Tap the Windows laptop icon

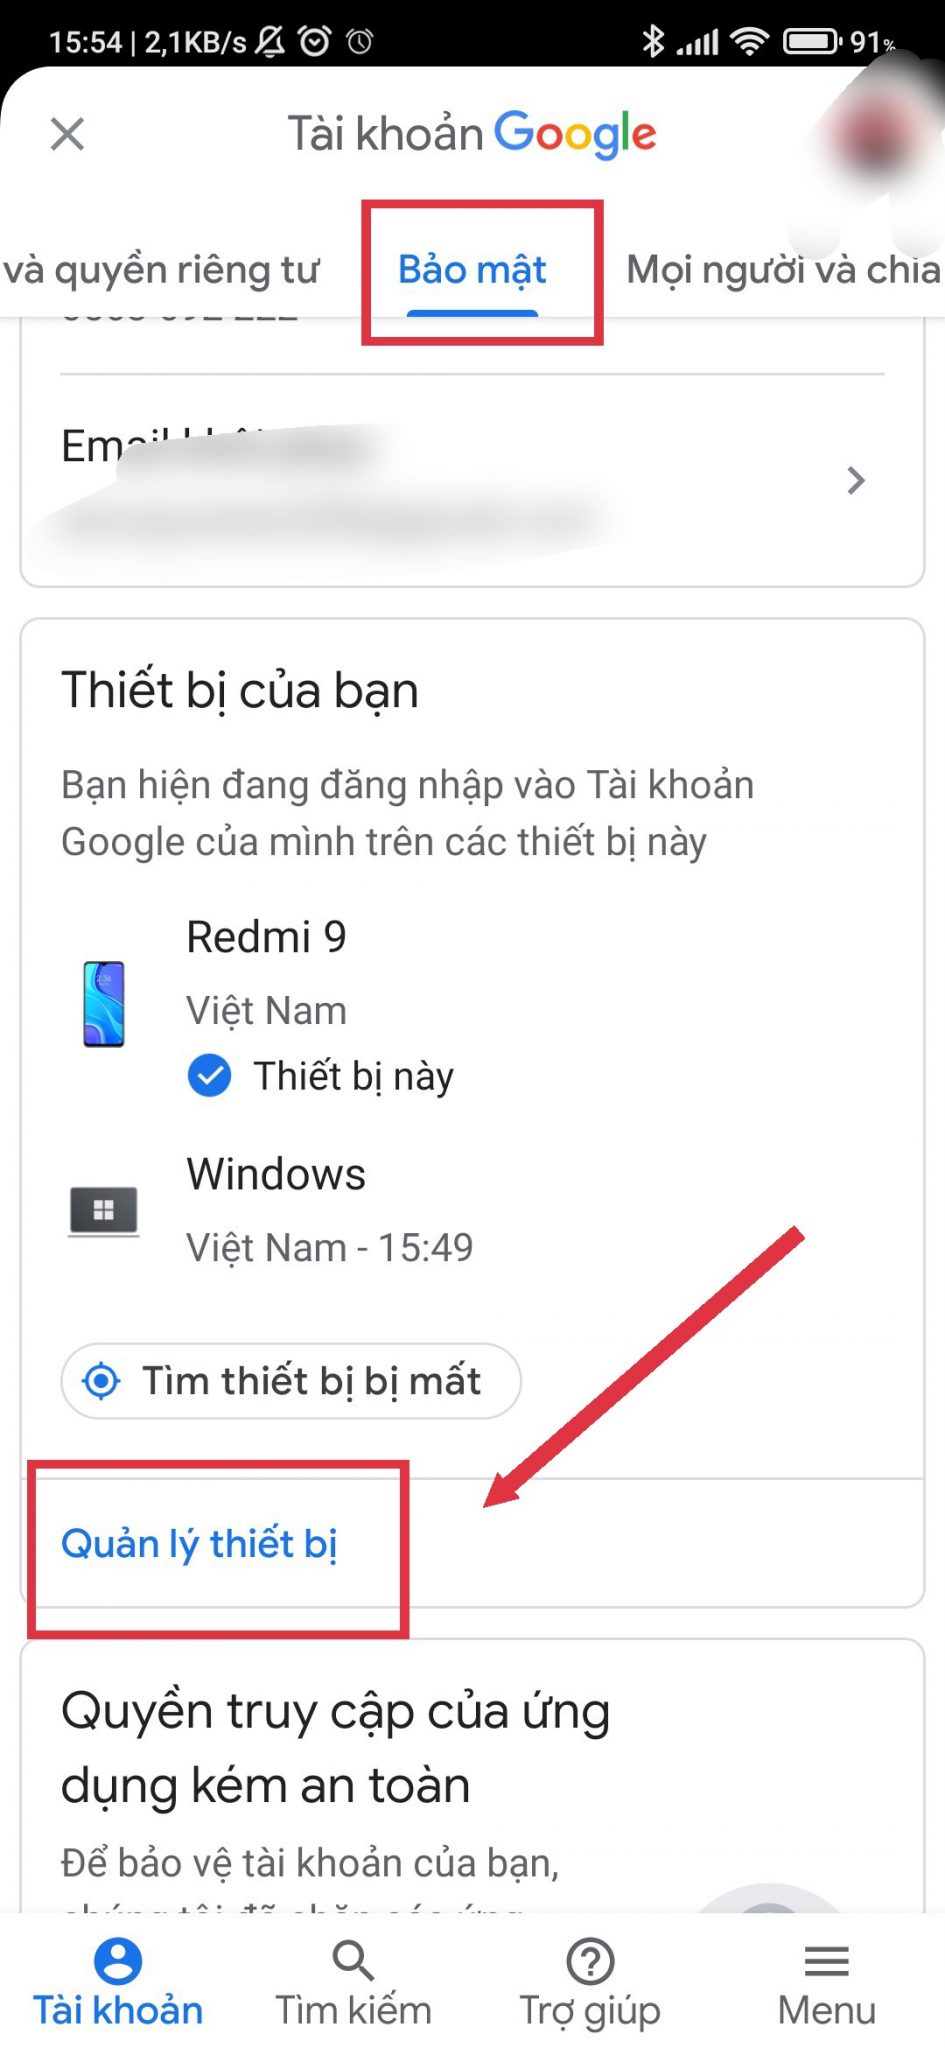tap(103, 1211)
